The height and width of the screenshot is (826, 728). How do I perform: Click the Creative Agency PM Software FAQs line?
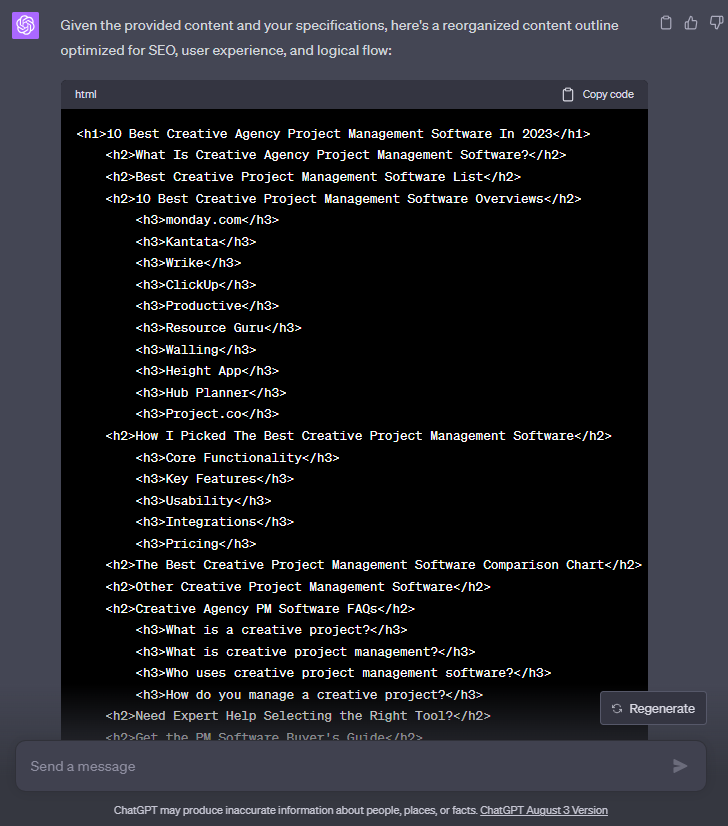[x=260, y=609]
